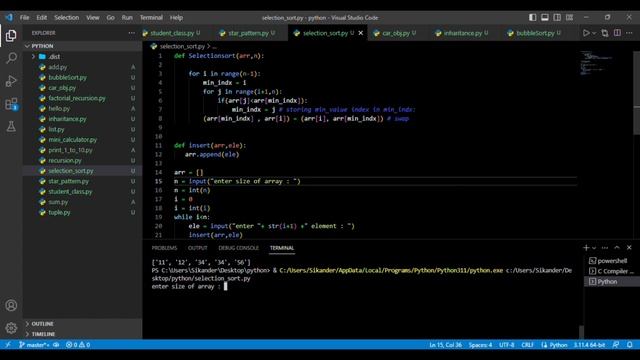Toggle the secondary side bar layout
The image size is (640, 360).
(557, 18)
